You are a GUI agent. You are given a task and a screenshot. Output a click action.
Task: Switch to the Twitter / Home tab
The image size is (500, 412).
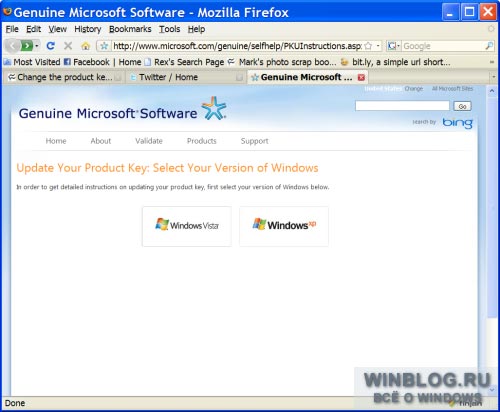pos(186,77)
